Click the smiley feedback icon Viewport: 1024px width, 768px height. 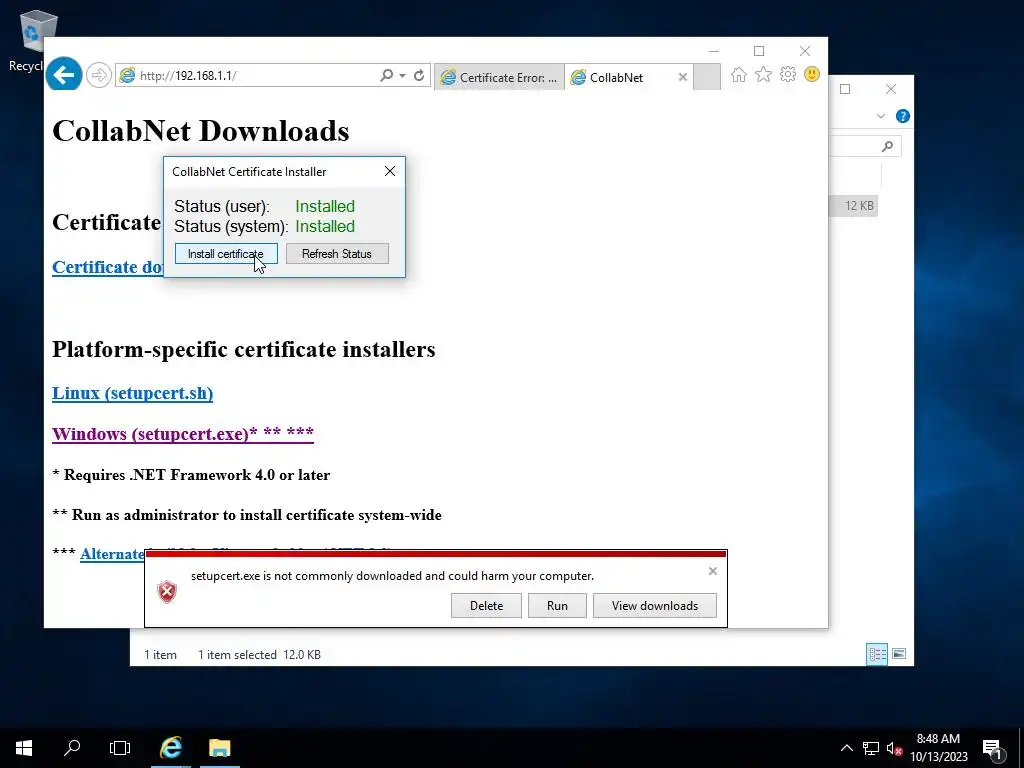click(812, 74)
